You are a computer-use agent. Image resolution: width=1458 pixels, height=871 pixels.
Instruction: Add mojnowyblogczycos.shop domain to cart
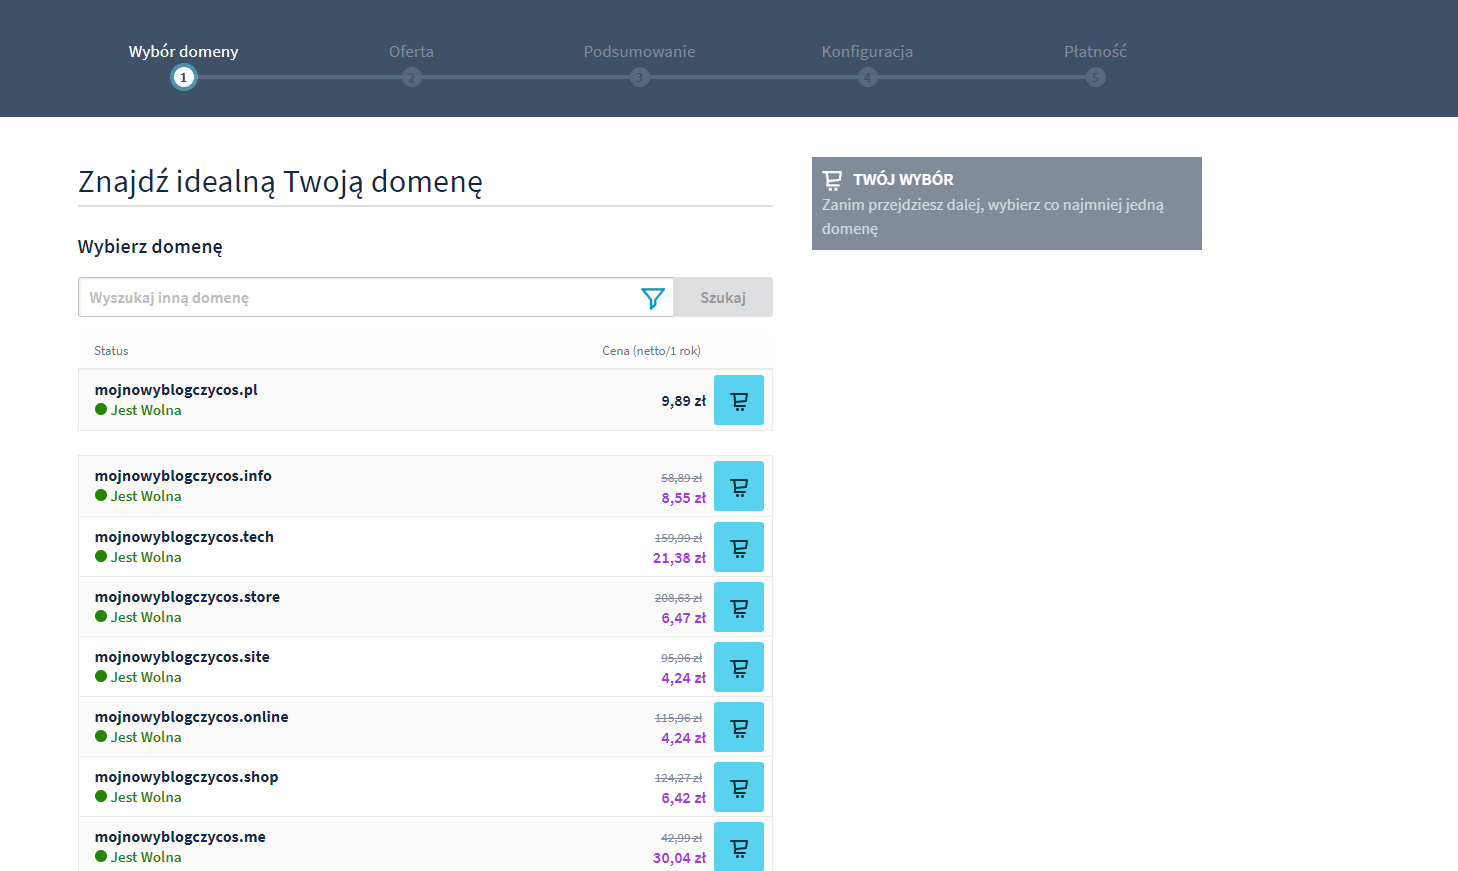pos(738,787)
